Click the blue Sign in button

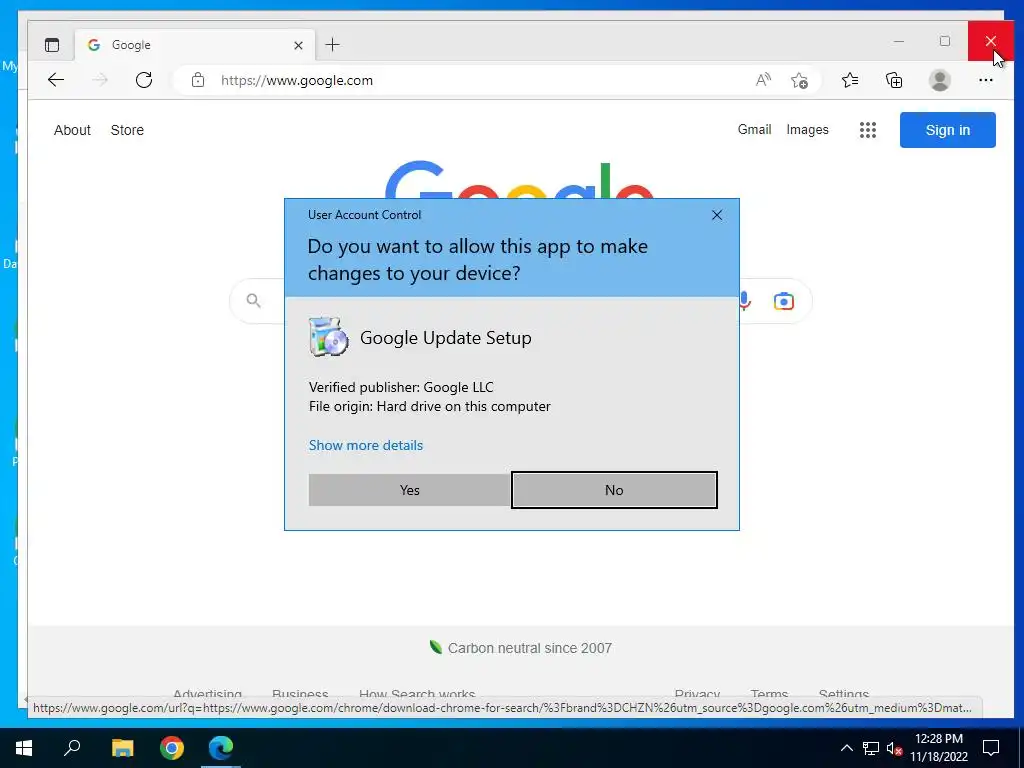(948, 130)
